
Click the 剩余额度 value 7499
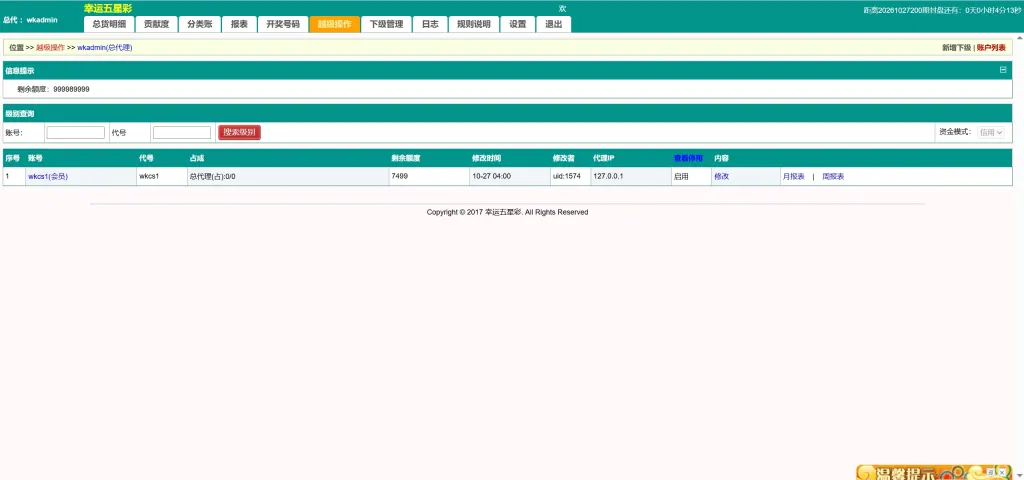click(400, 176)
